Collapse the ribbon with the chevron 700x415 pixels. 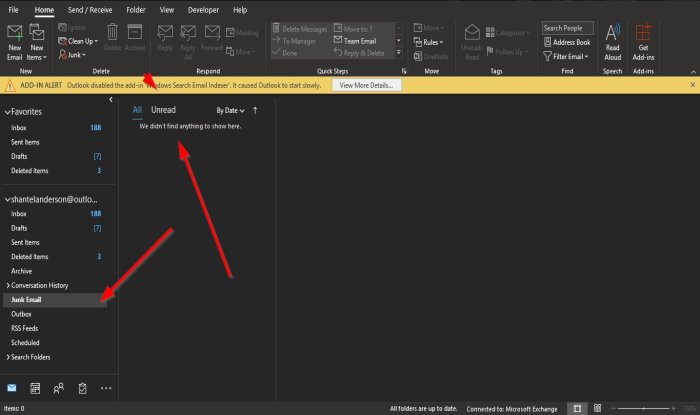pos(693,71)
